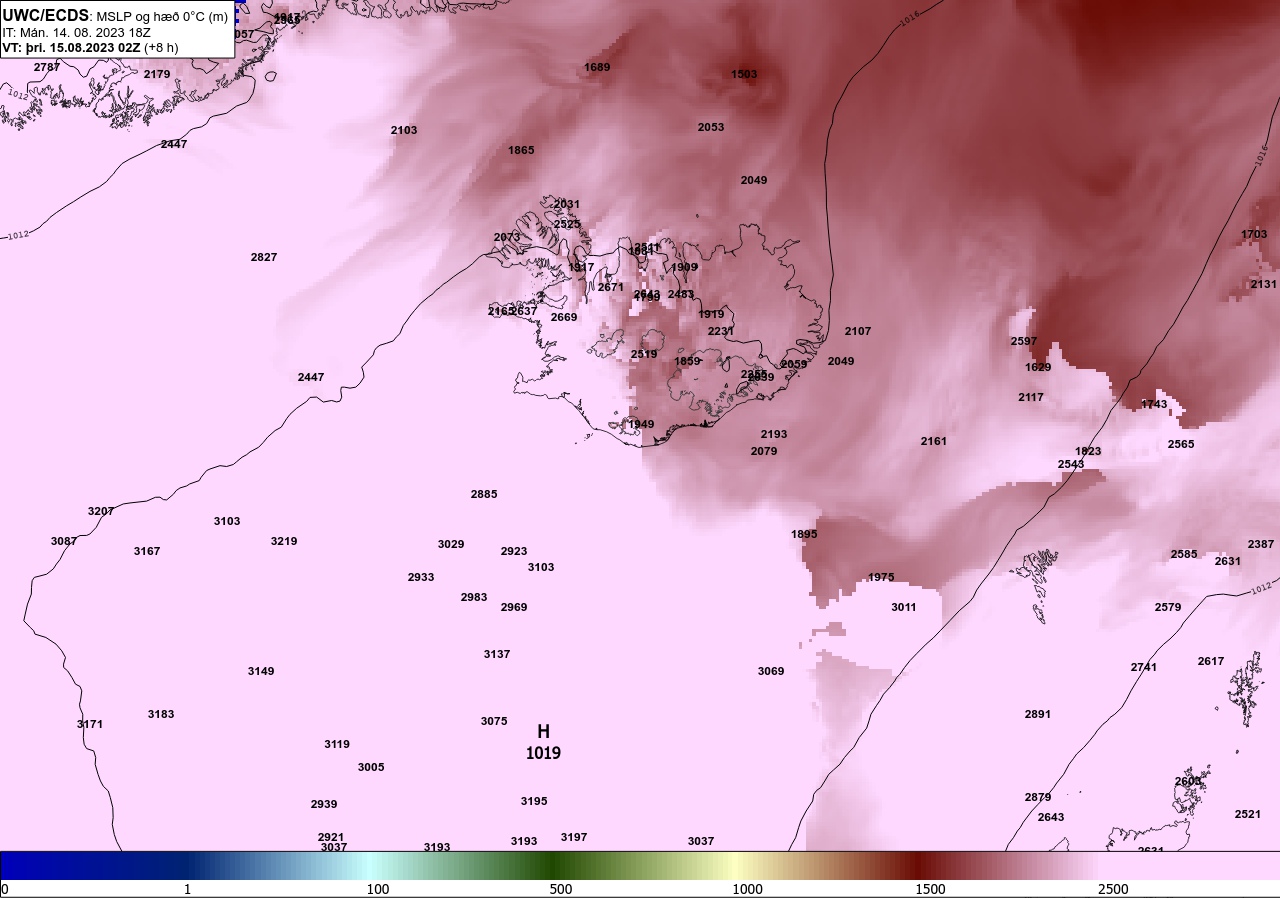This screenshot has width=1280, height=898.
Task: Select the 2500 tick on the colour scale
Action: pyautogui.click(x=1113, y=889)
